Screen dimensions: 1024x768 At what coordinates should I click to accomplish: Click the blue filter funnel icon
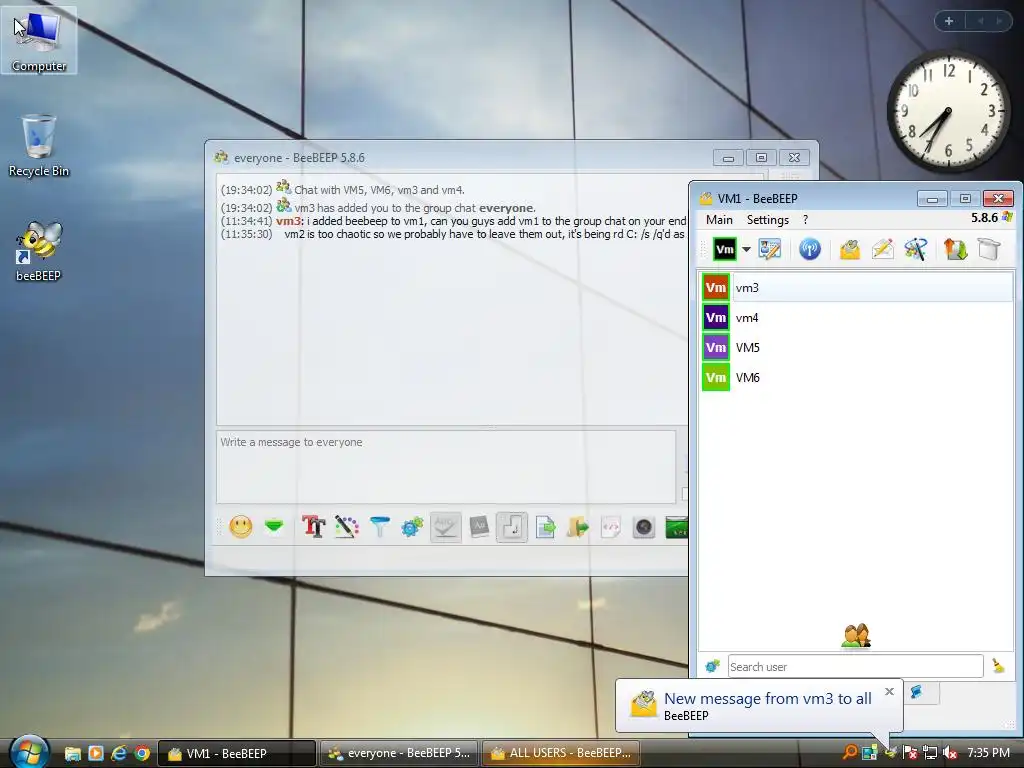(379, 526)
